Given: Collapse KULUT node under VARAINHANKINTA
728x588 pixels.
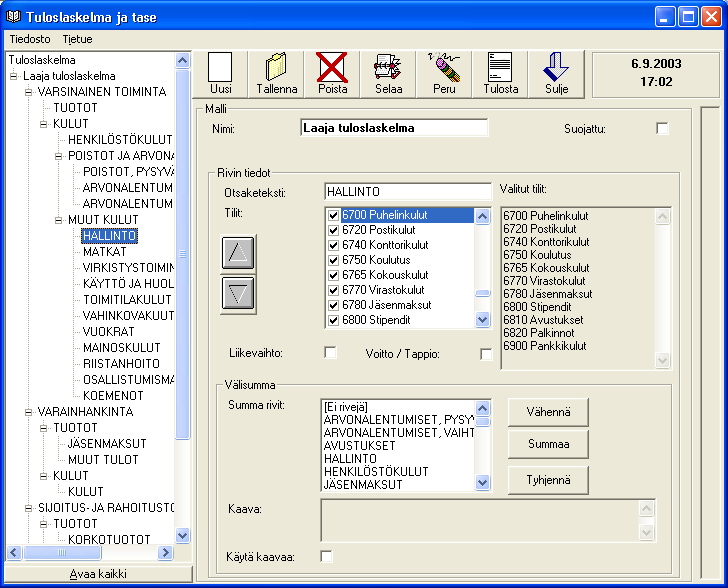Looking at the screenshot, I should click(x=43, y=476).
